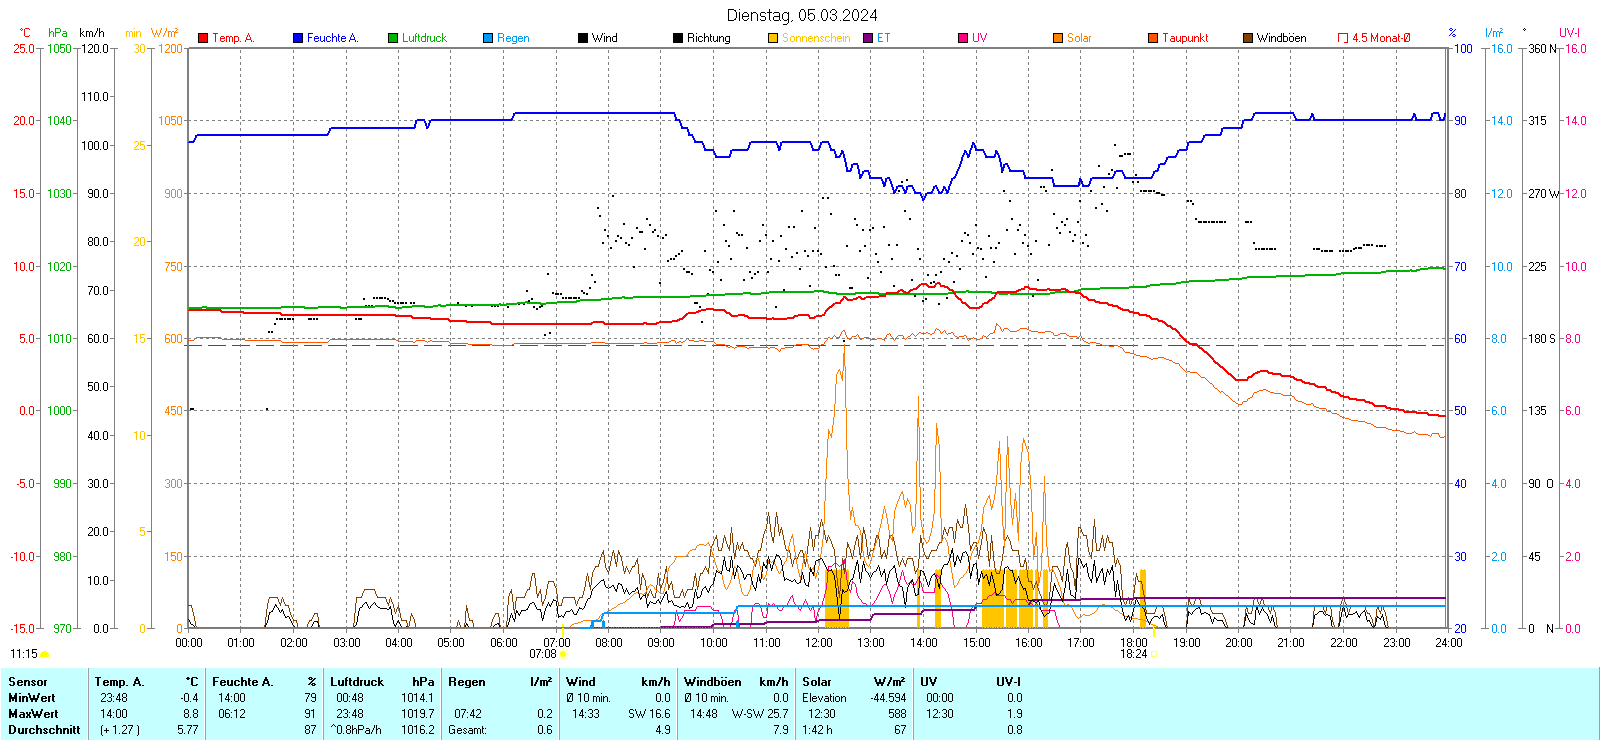
Task: Toggle the black Richtung legend box
Action: coord(678,38)
